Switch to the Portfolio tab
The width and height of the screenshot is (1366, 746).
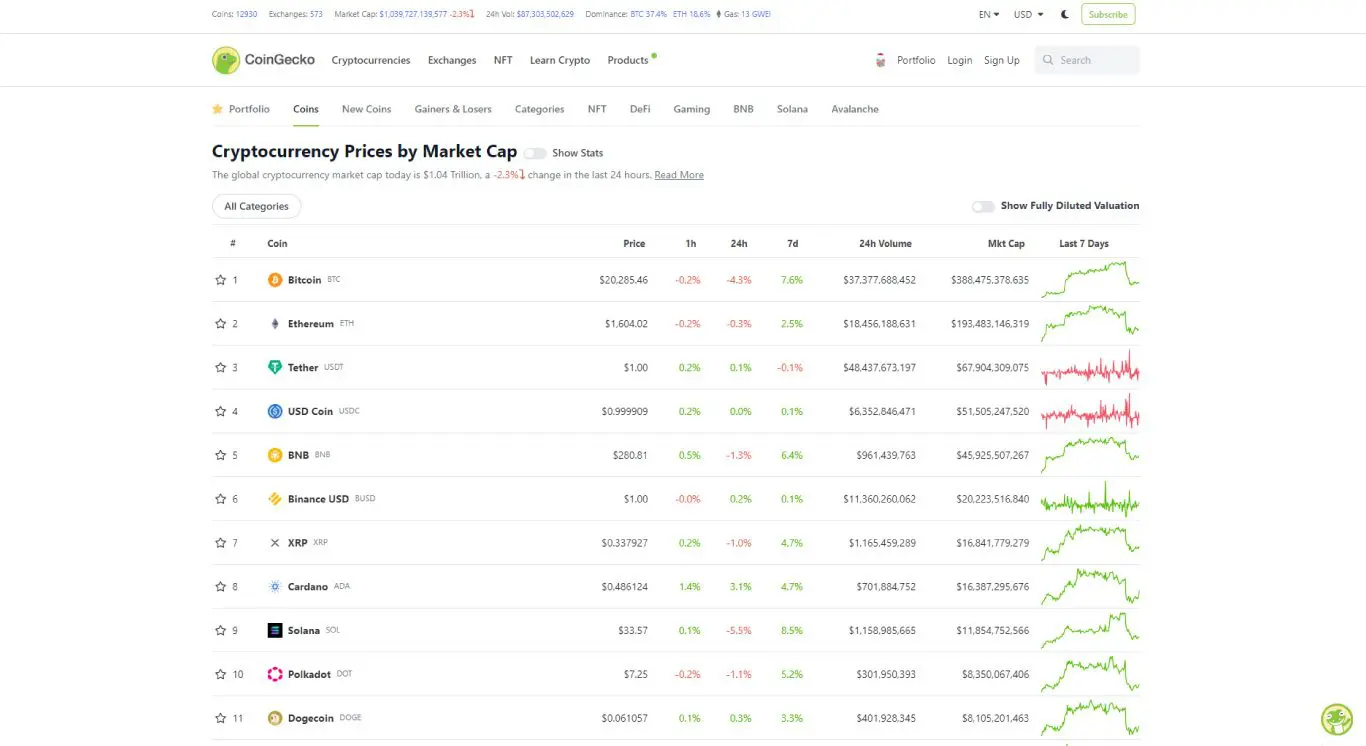point(241,109)
